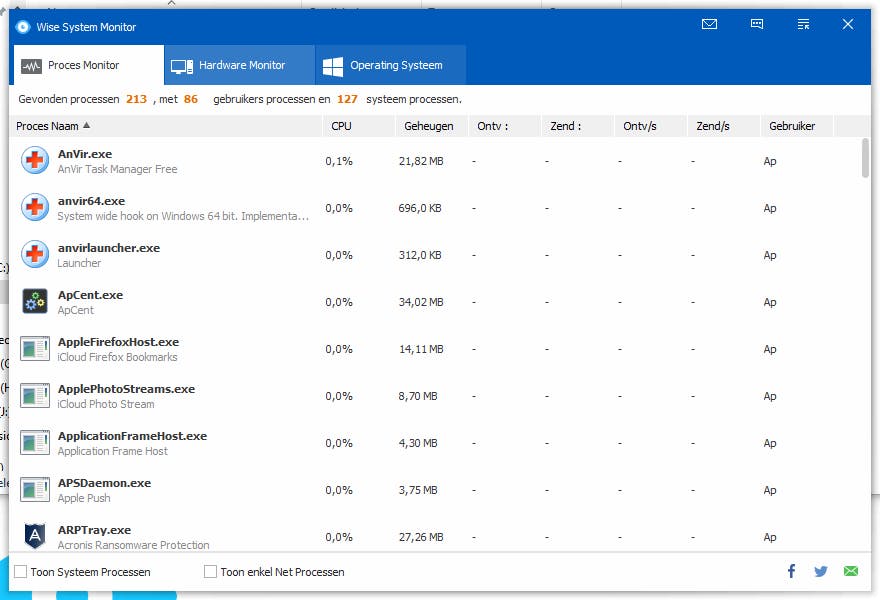Open the Operating Systeem tab
The image size is (880, 600).
[390, 63]
